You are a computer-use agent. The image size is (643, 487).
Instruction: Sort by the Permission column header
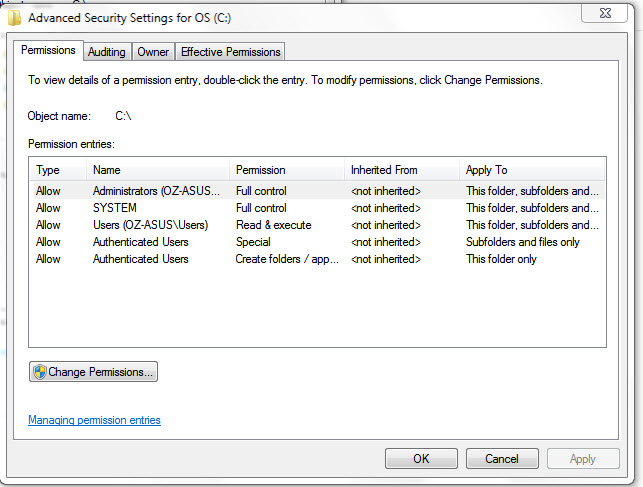coord(287,170)
